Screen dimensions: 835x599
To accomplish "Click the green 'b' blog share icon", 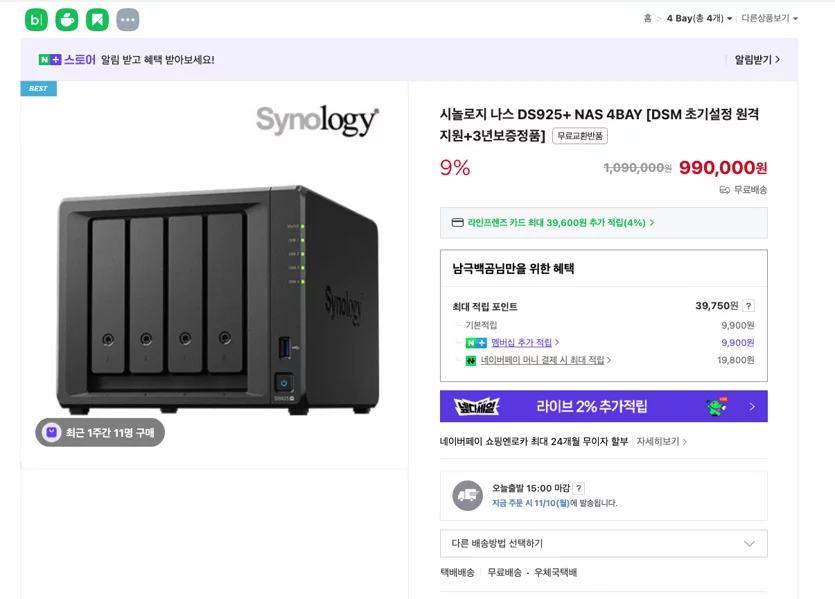I will point(36,20).
